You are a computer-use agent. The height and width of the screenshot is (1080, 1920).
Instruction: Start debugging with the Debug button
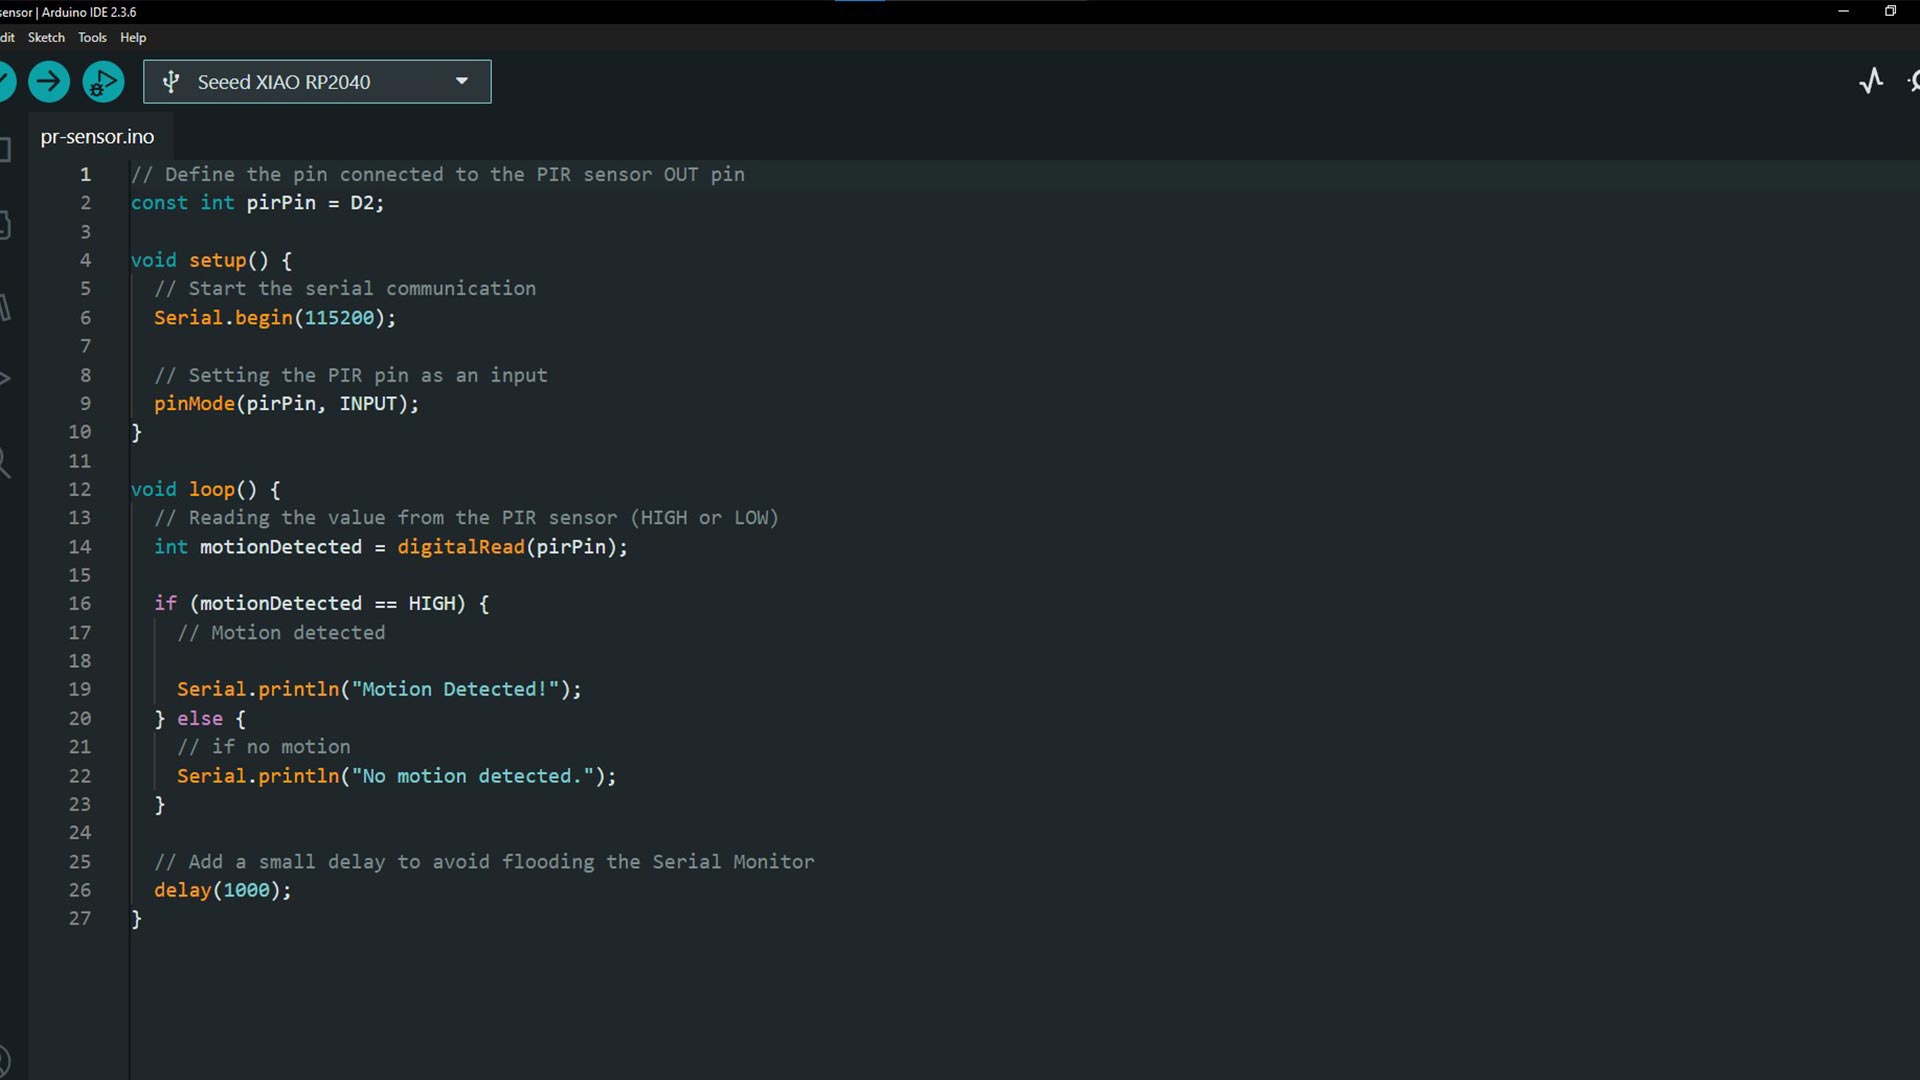point(103,82)
